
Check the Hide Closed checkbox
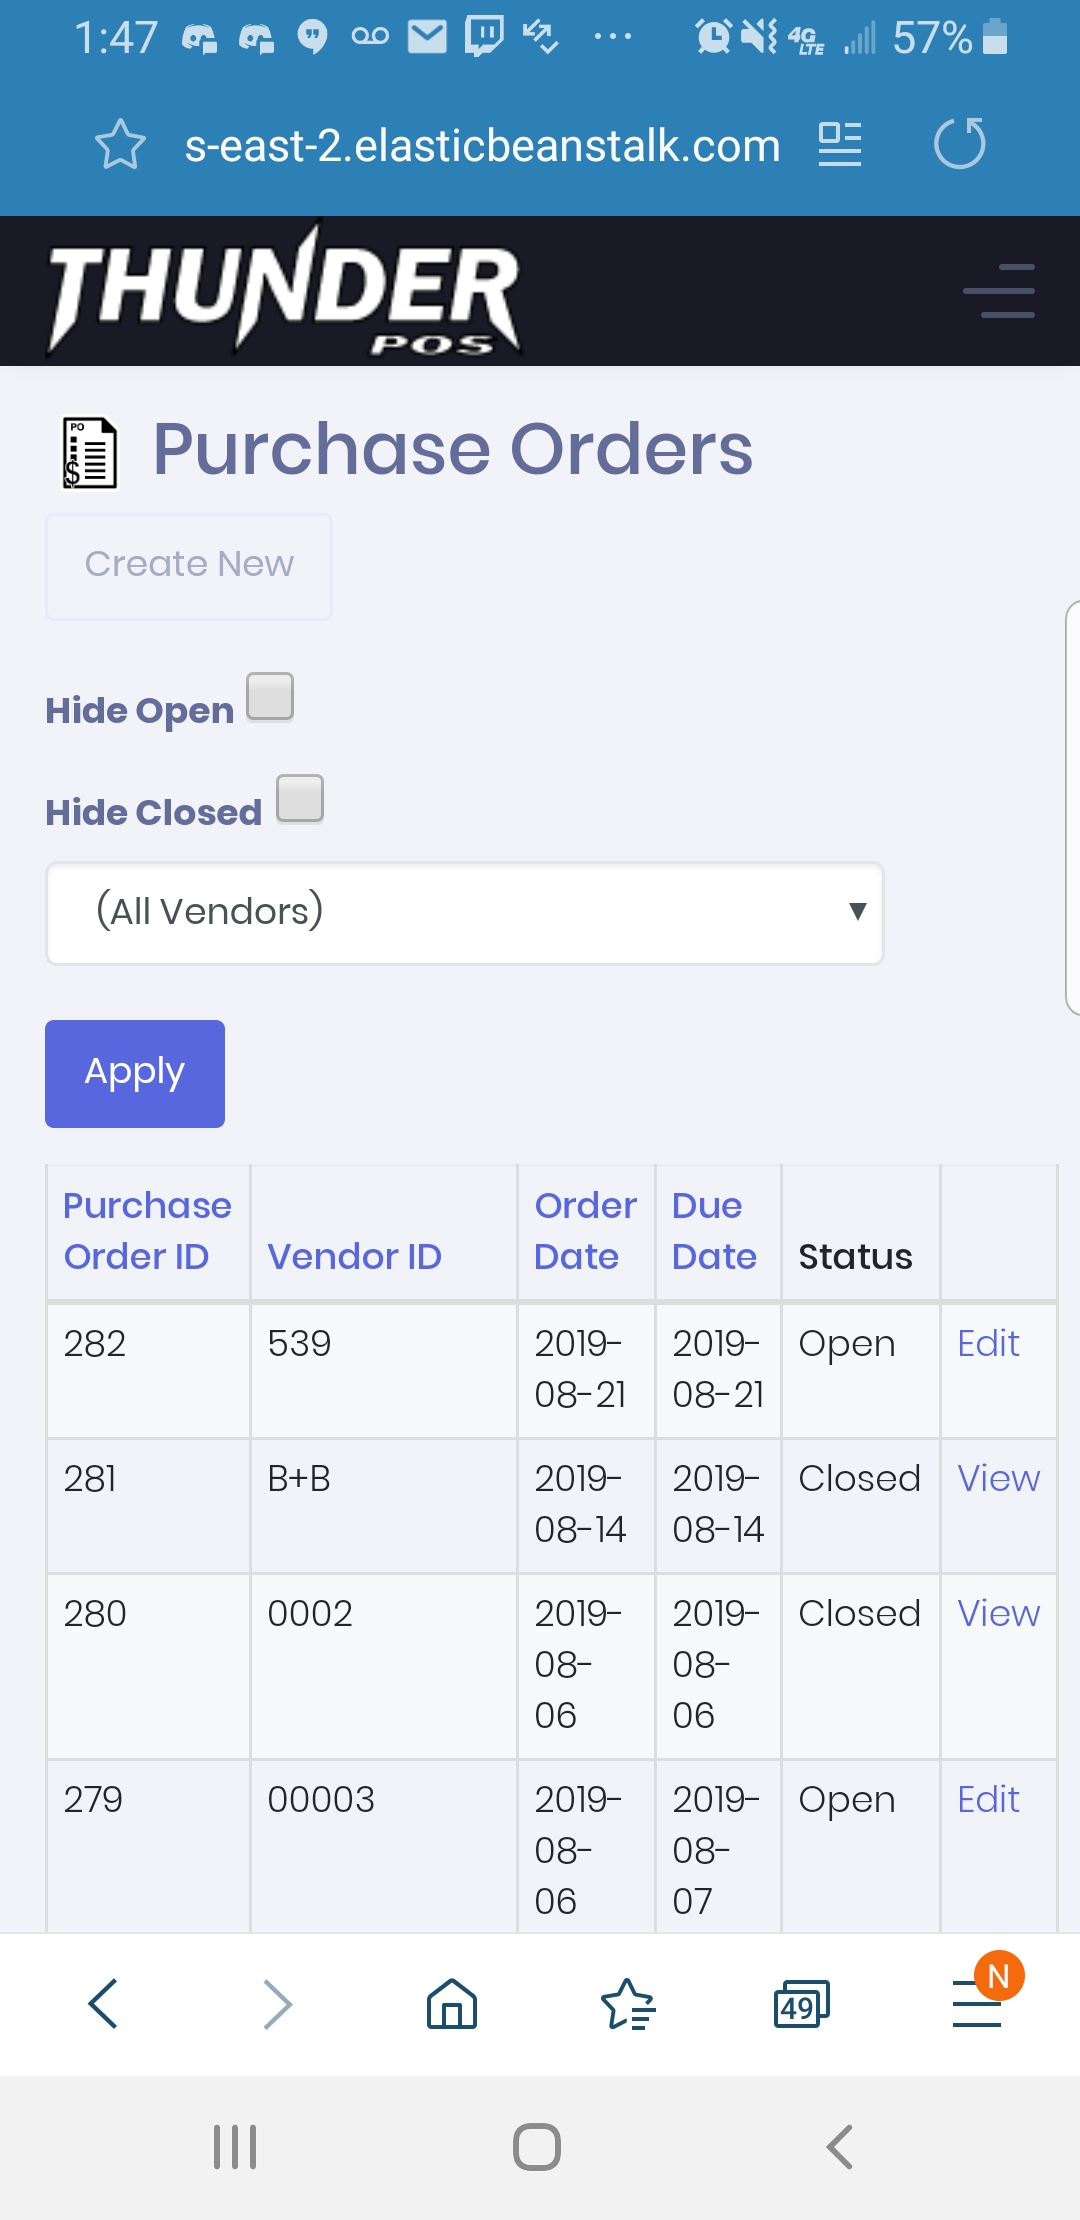point(300,798)
